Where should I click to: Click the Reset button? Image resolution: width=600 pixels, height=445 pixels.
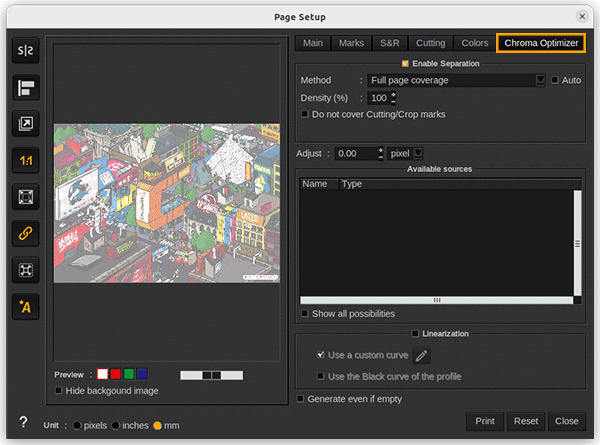[x=527, y=421]
